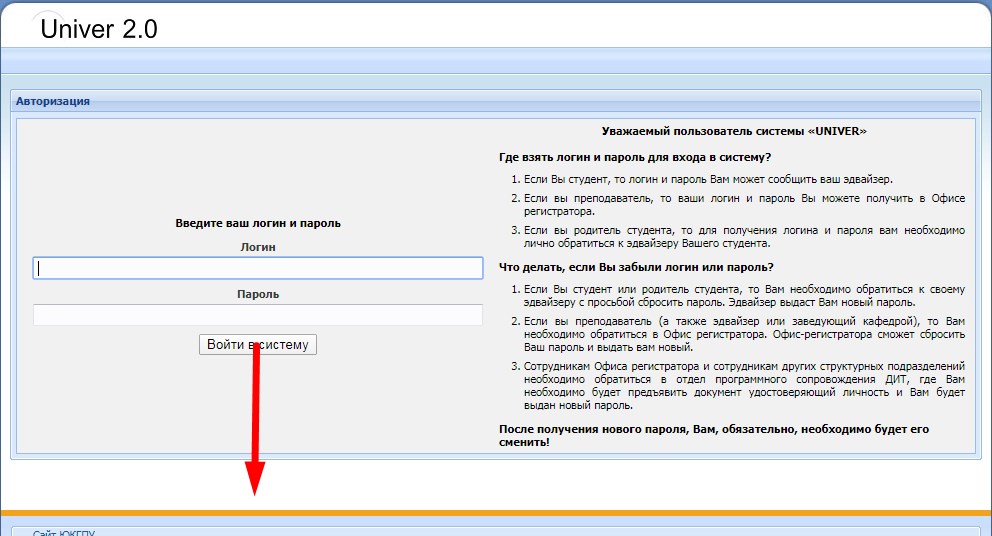Click the Пароль input field
This screenshot has height=536, width=992.
tap(258, 315)
